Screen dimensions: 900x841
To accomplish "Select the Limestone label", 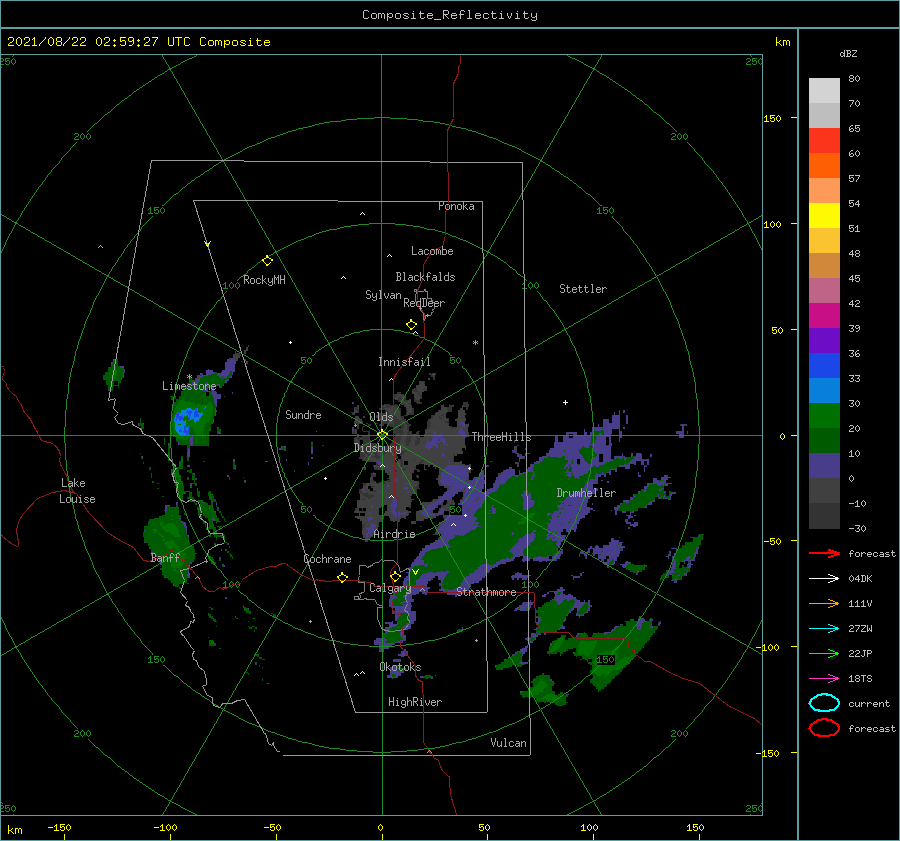I will pos(189,386).
